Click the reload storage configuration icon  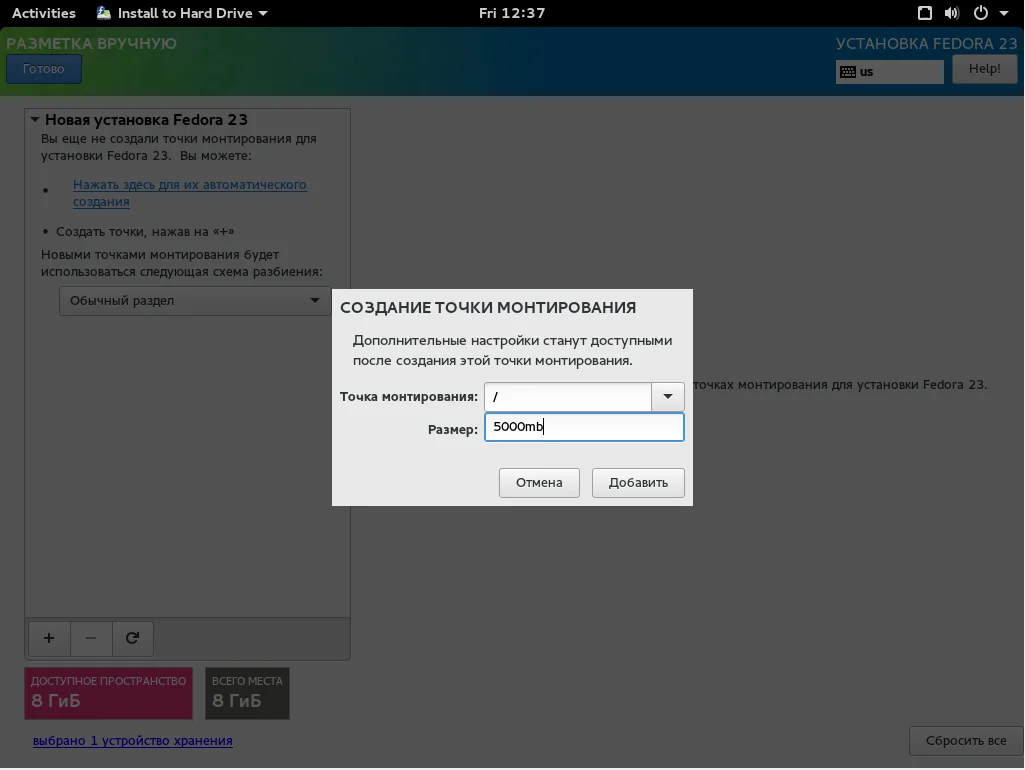133,638
